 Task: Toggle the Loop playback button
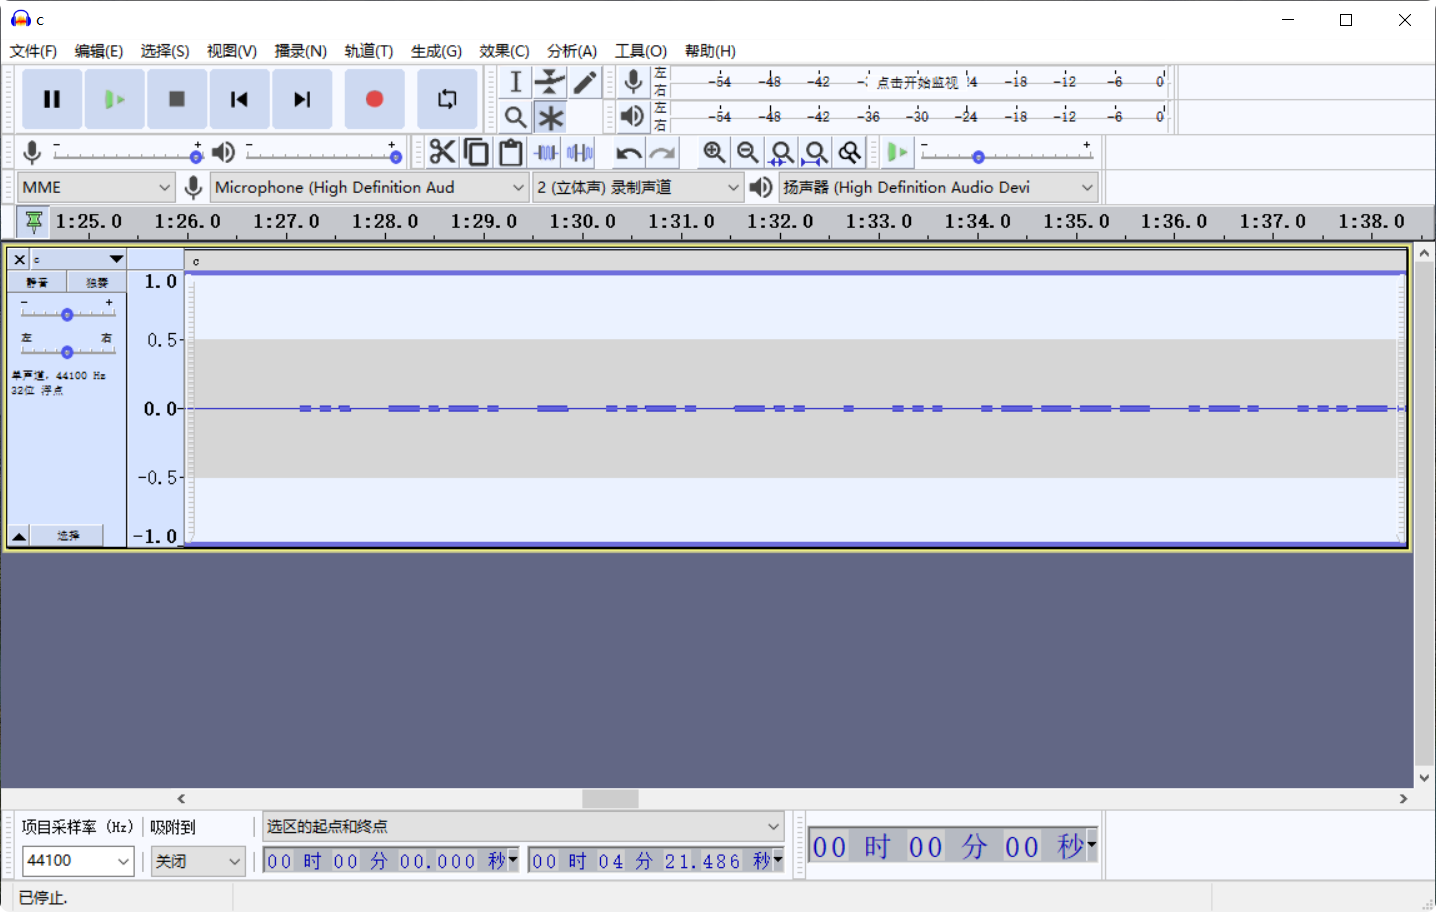point(447,99)
